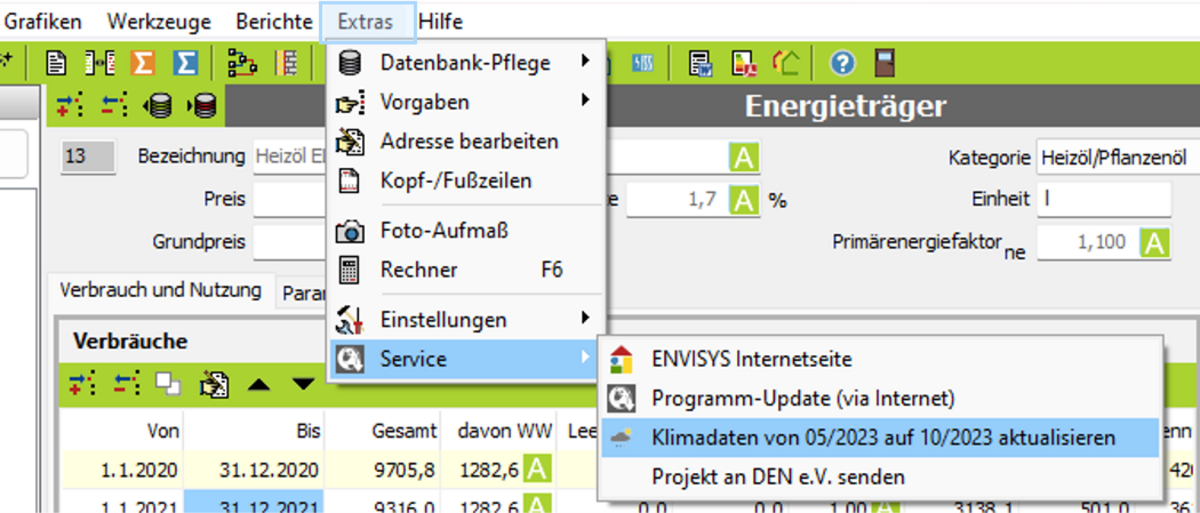Click the Einheit input field
The image size is (1200, 513).
point(1103,199)
